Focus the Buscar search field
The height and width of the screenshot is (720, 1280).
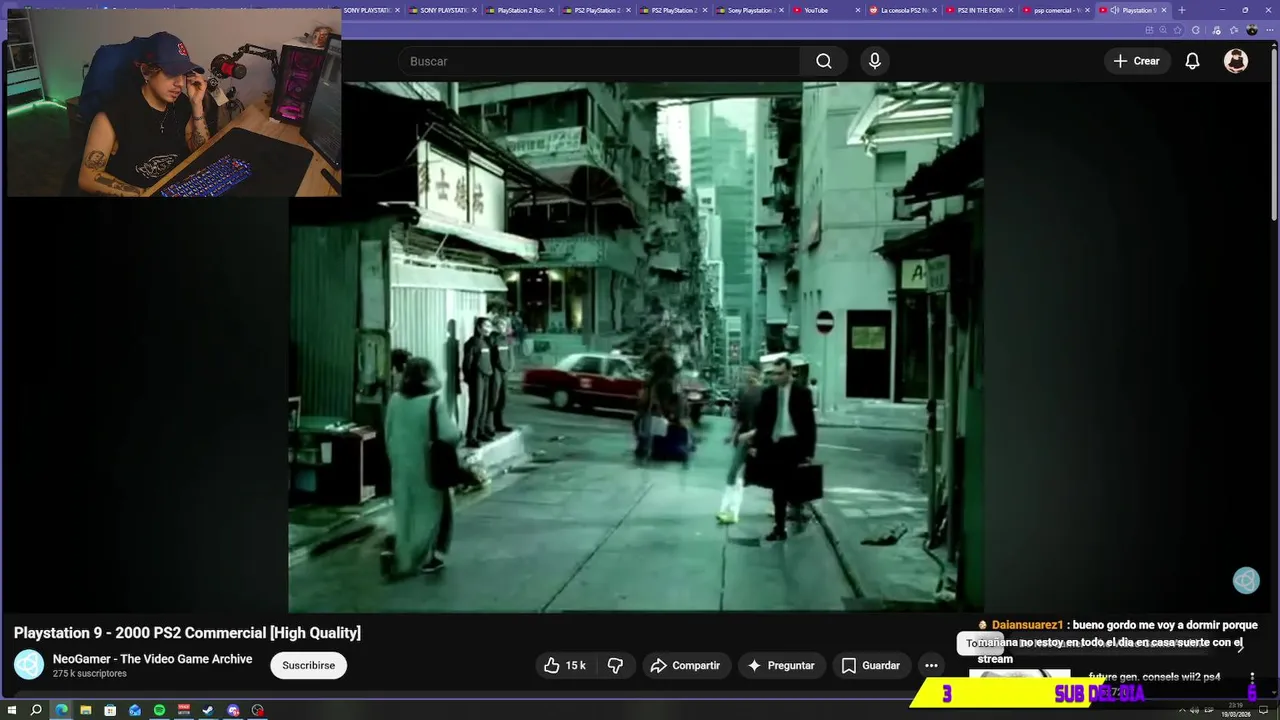click(x=600, y=61)
